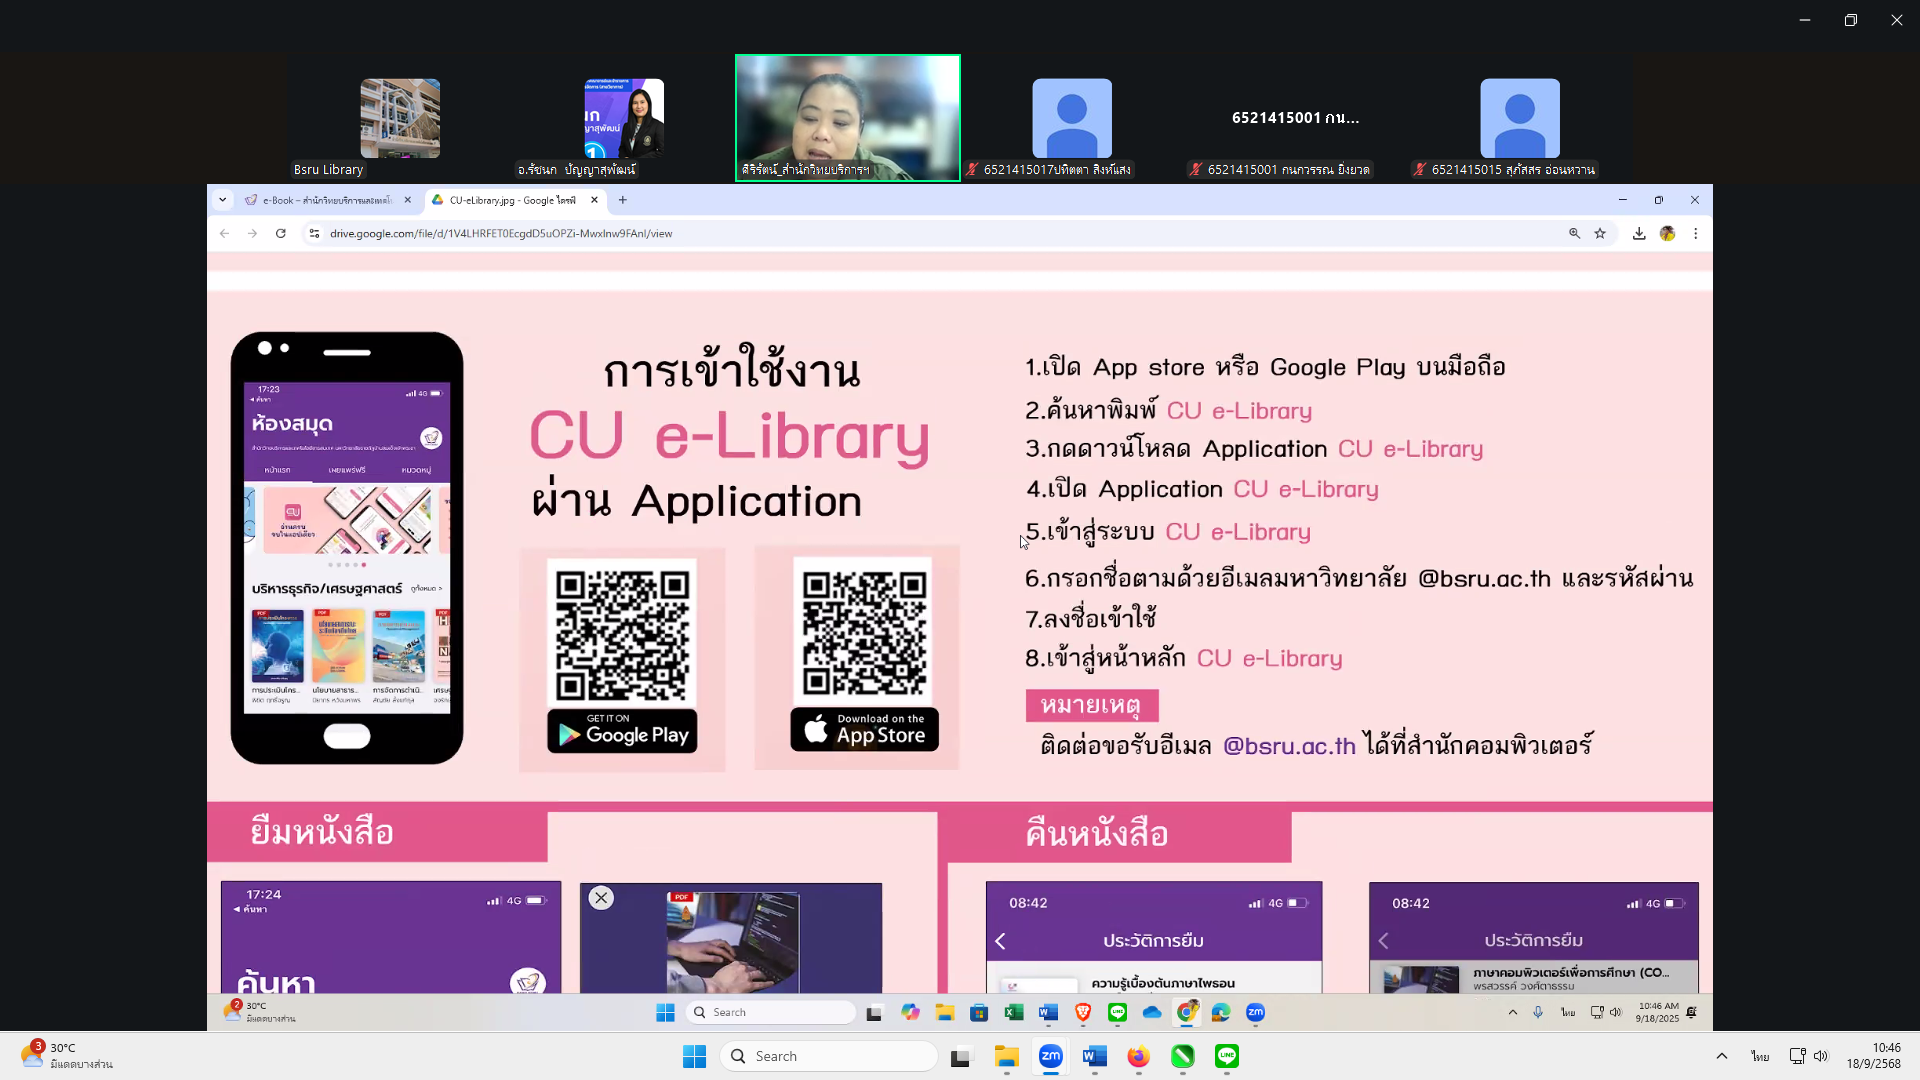Image resolution: width=1920 pixels, height=1080 pixels.
Task: Open the Chrome three-dot menu
Action: [x=1696, y=233]
